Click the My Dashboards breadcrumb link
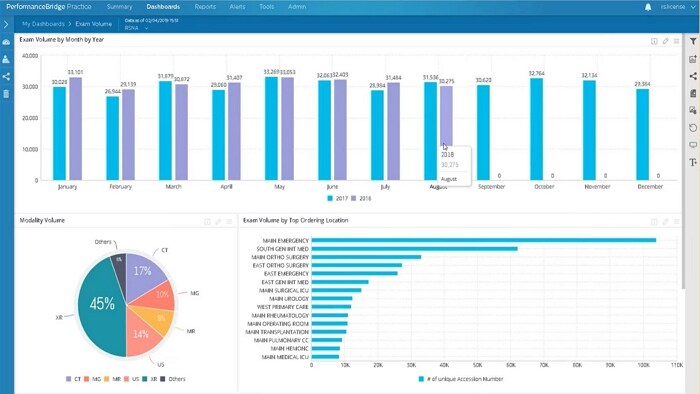 point(43,24)
